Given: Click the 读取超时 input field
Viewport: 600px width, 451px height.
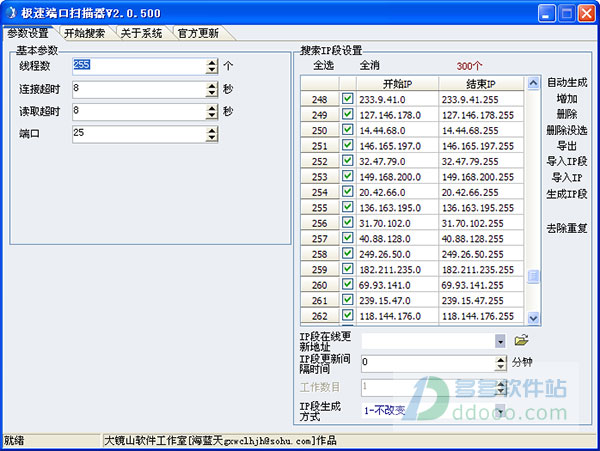Looking at the screenshot, I should (x=139, y=112).
